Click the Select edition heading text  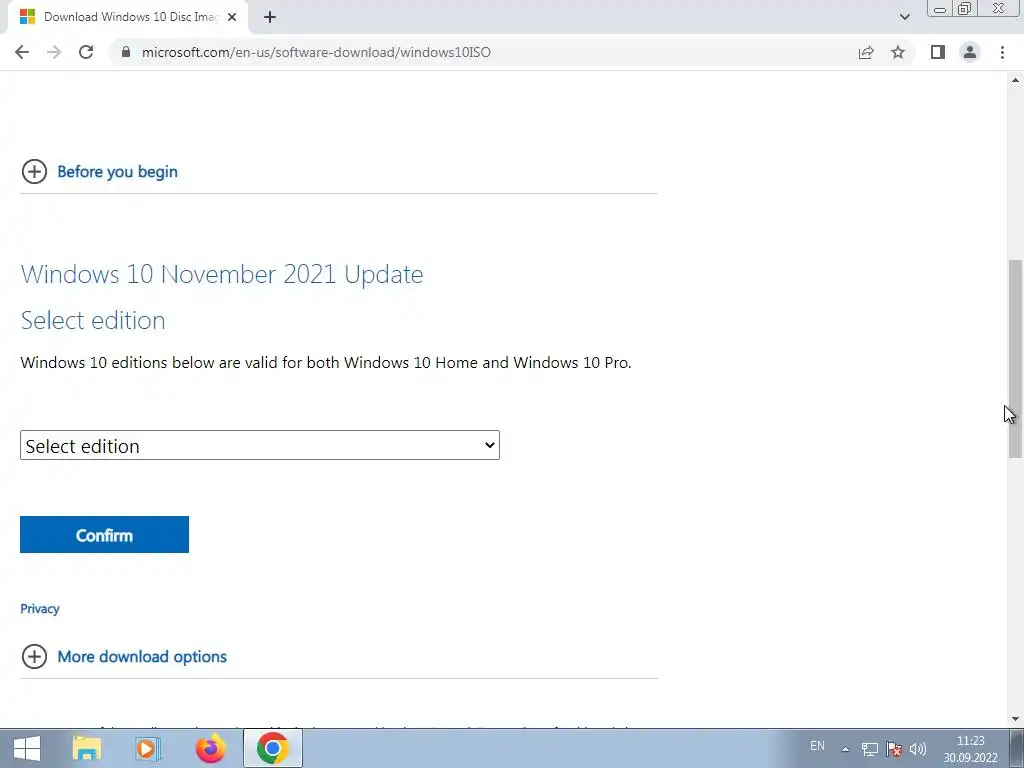tap(93, 321)
